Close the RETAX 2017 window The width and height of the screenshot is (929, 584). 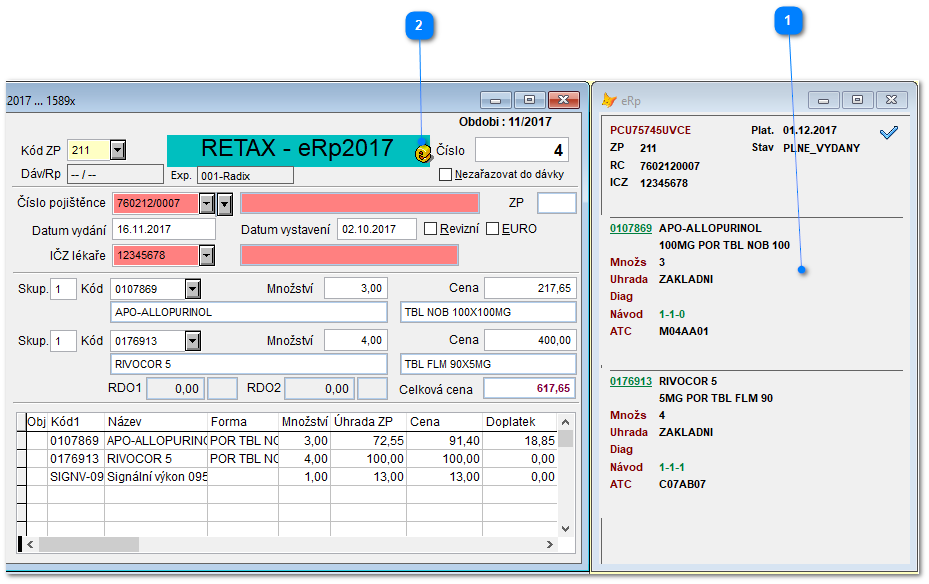click(563, 100)
